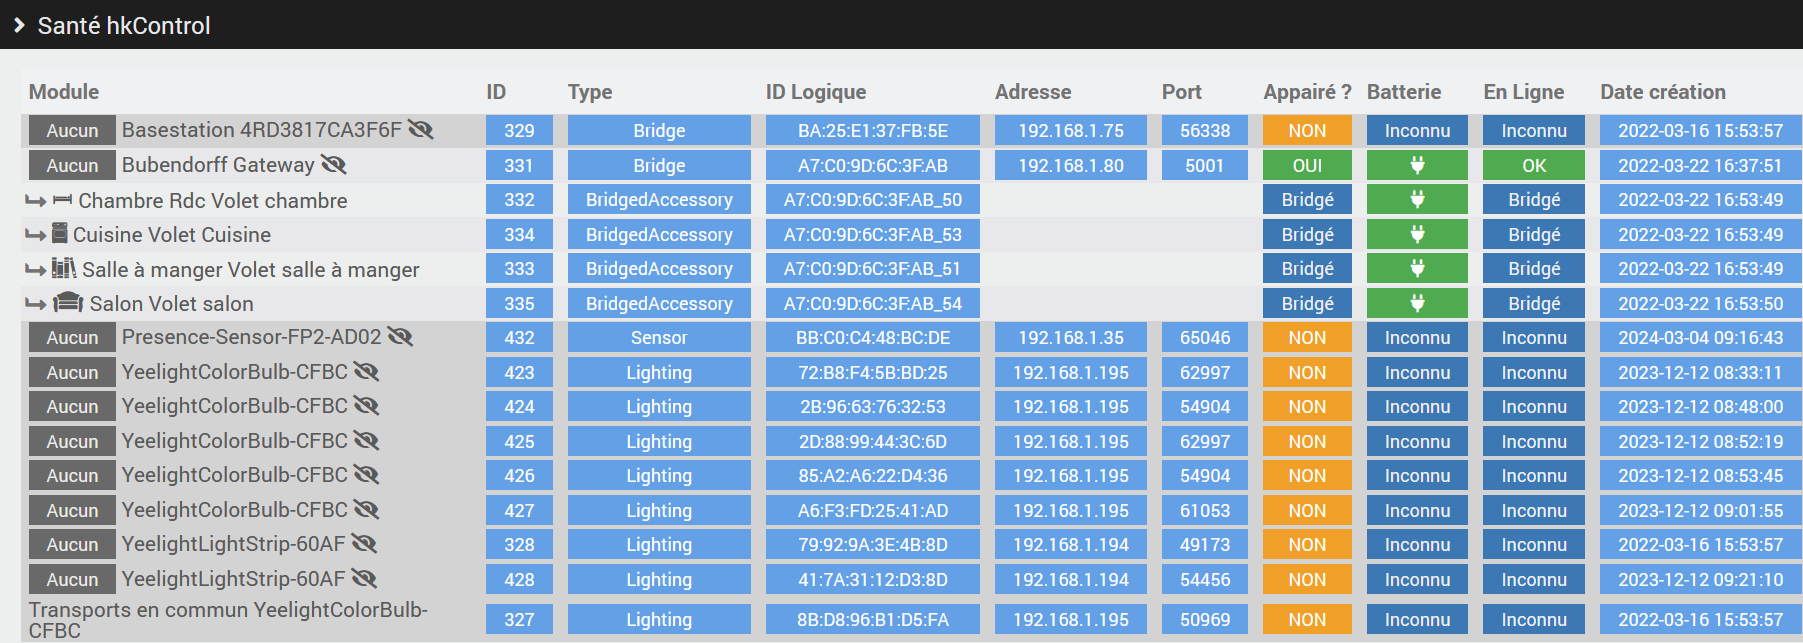The image size is (1803, 643).
Task: Click logical ID 41:7A:31:12:D3:8D
Action: [x=873, y=579]
